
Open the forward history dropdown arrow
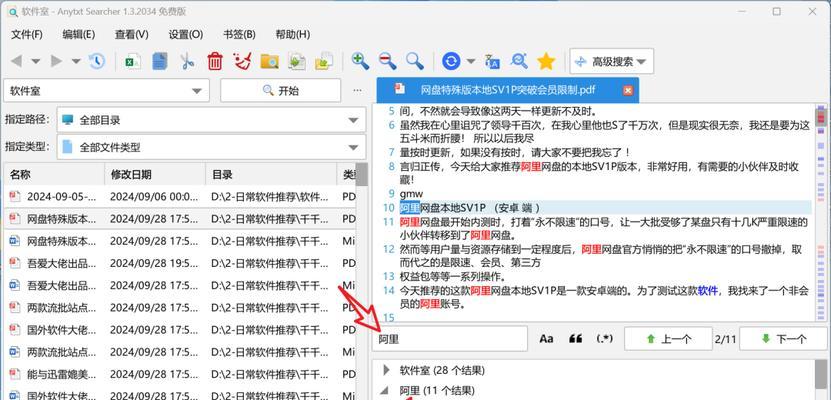pyautogui.click(x=76, y=61)
